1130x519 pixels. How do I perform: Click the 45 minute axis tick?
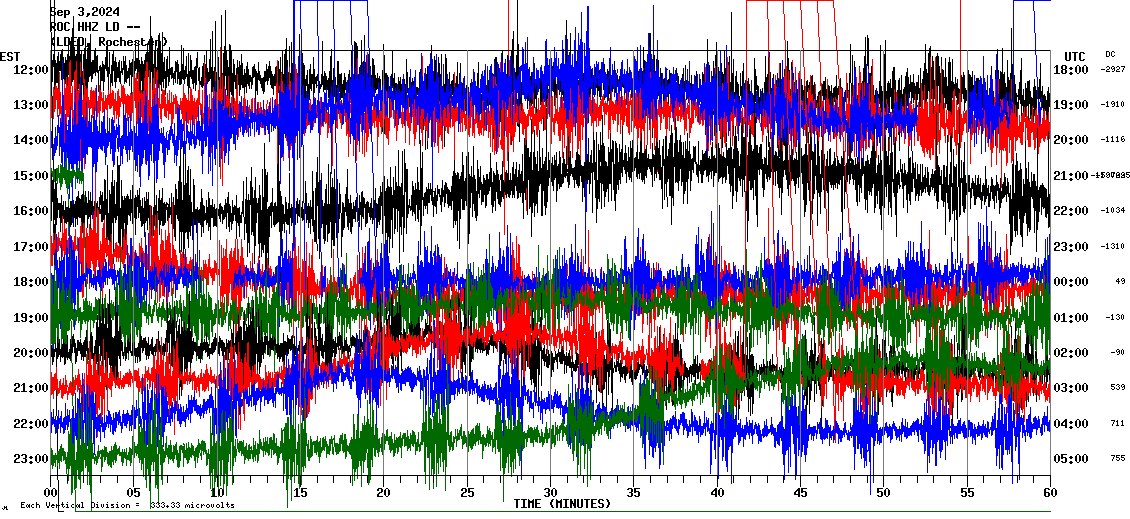point(799,493)
